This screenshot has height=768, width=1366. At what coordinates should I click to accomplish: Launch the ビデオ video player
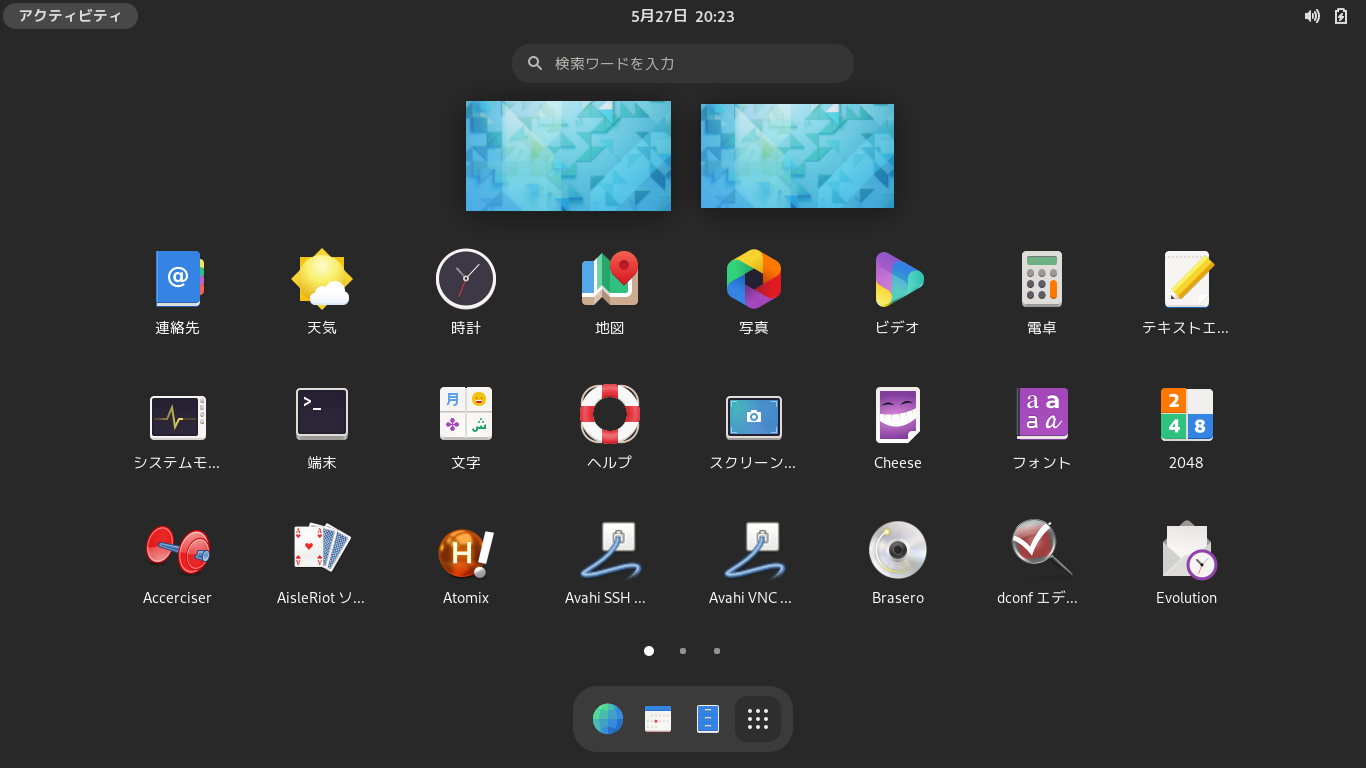pos(898,279)
